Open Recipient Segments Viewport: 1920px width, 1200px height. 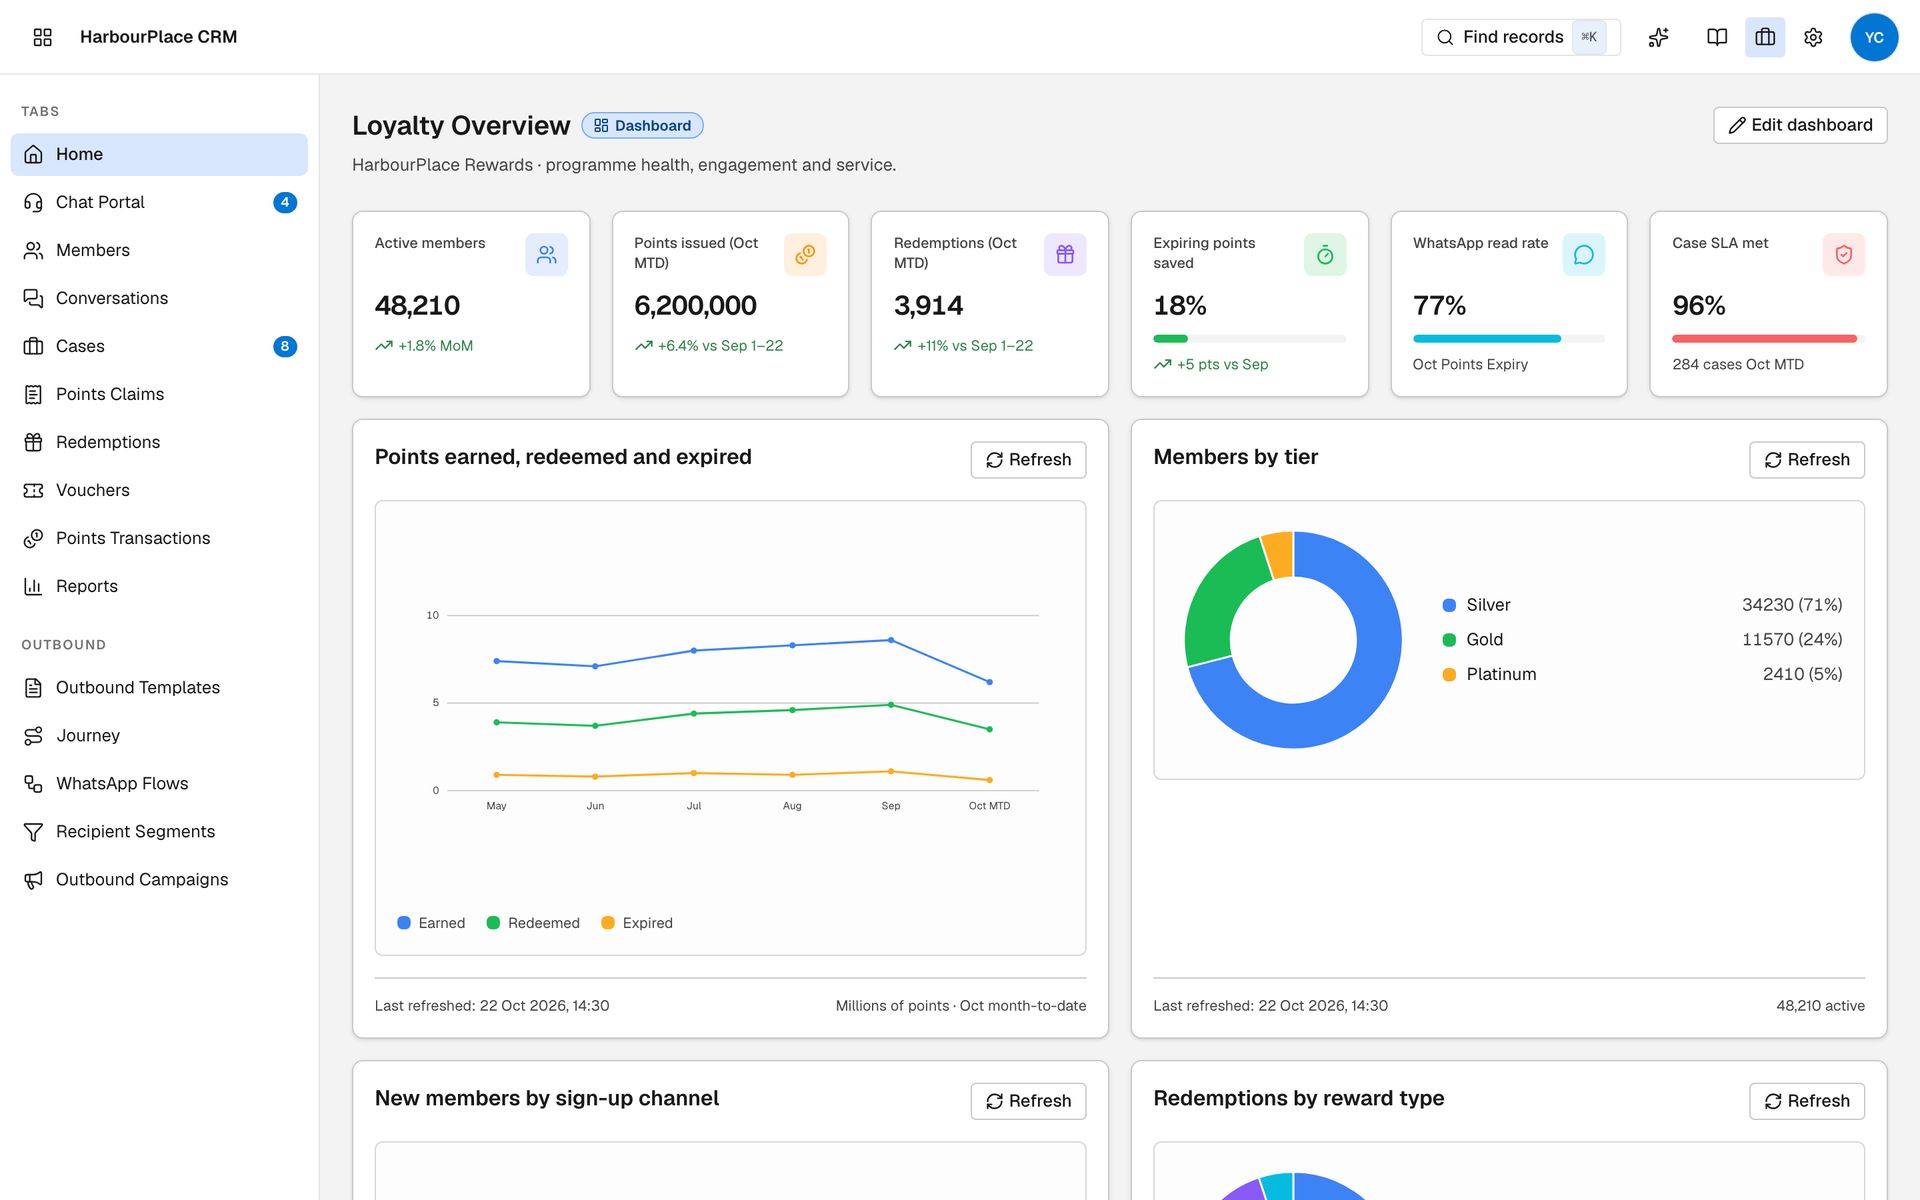[x=159, y=831]
